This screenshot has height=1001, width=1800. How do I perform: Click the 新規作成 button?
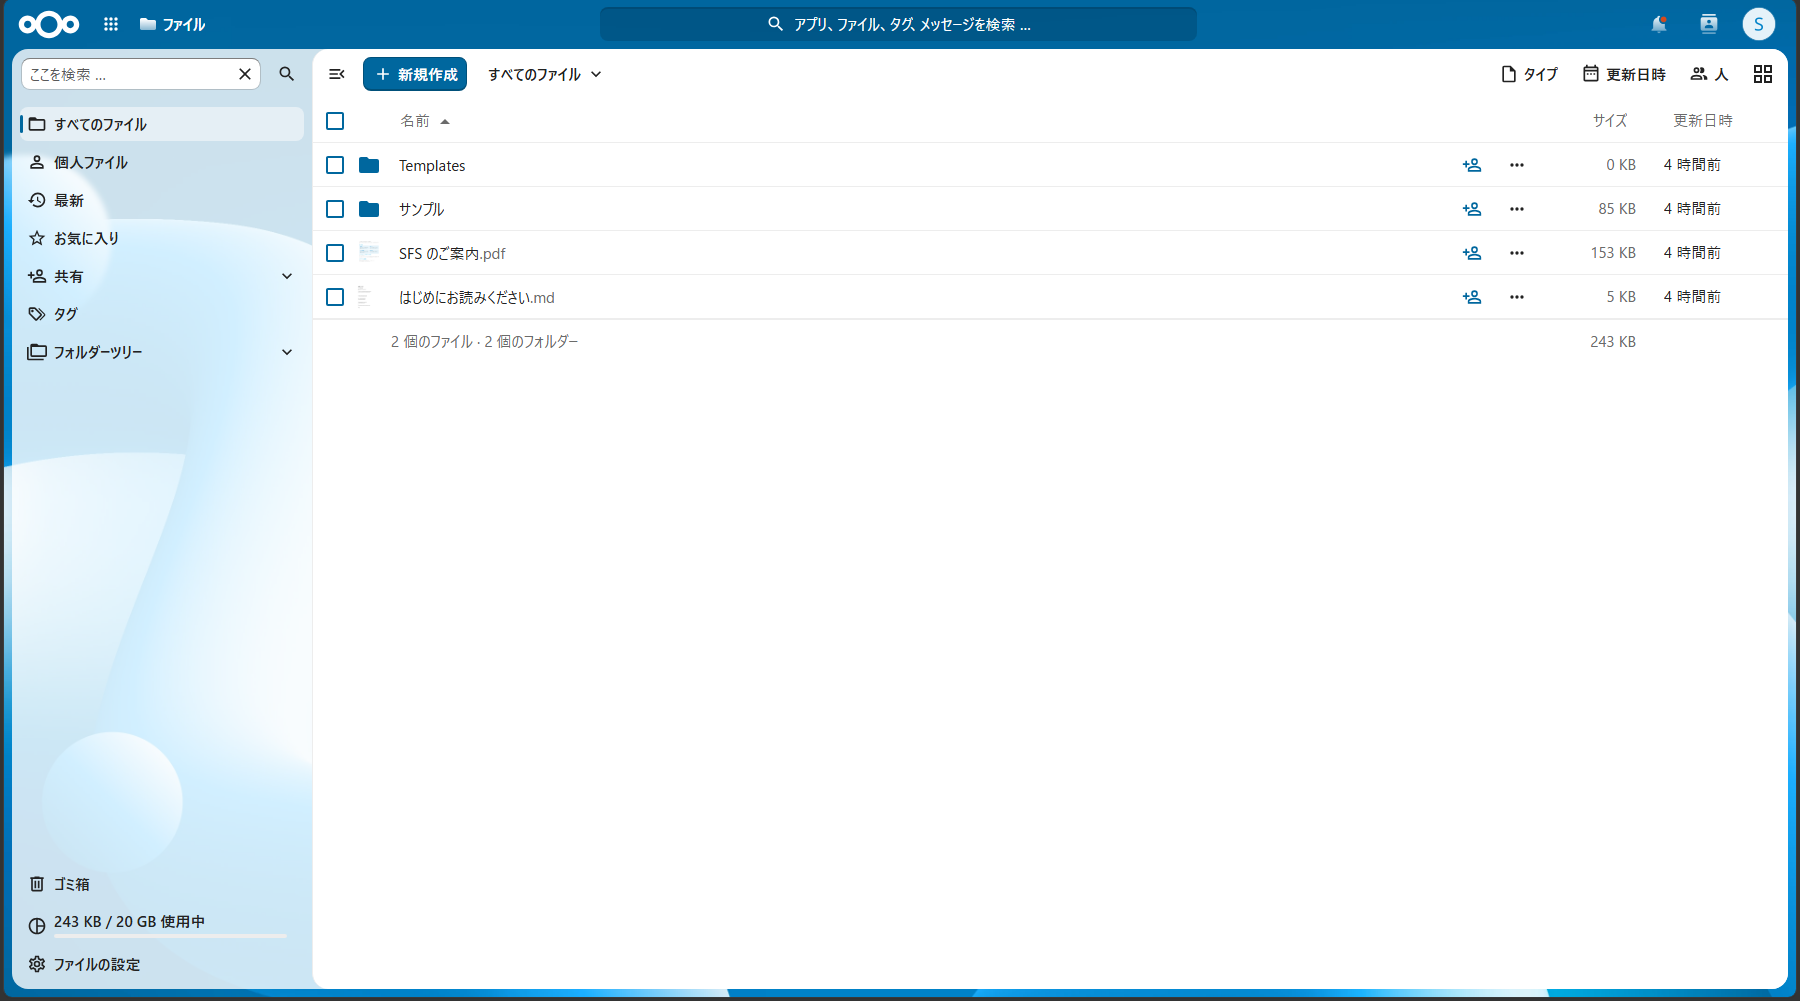pos(415,74)
